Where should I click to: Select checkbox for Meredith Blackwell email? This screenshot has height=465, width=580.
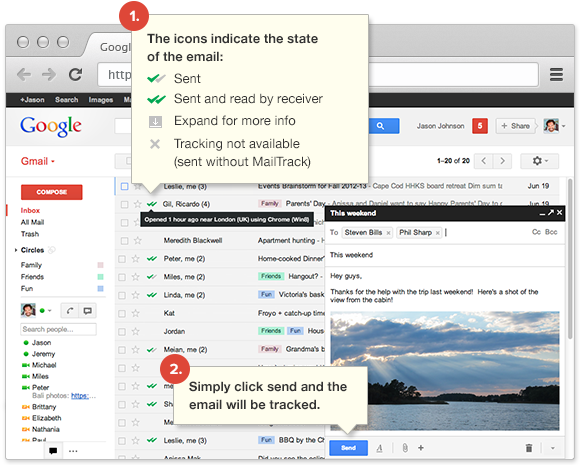click(125, 241)
